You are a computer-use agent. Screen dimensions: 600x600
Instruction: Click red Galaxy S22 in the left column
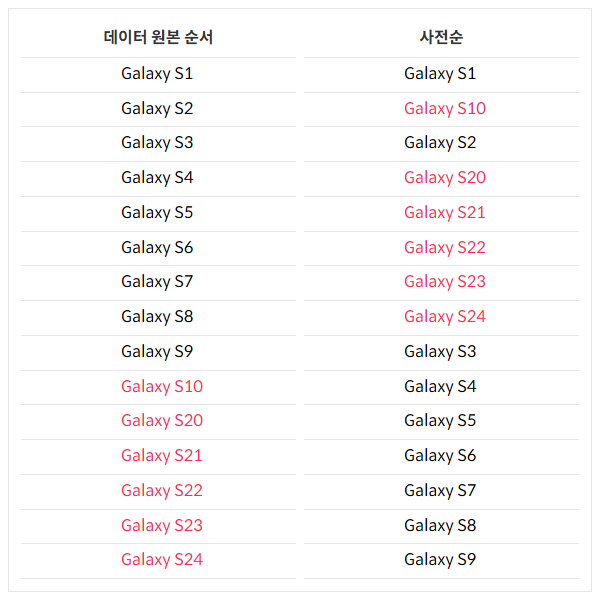click(162, 491)
